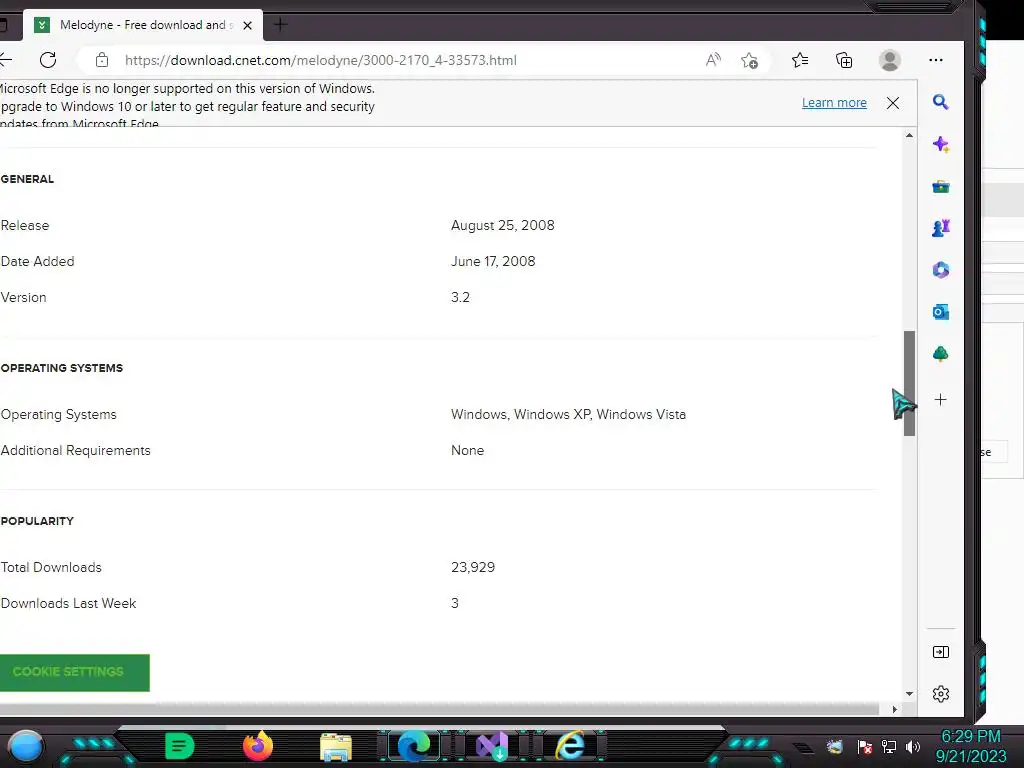1024x768 pixels.
Task: Click the scrollbar up arrow
Action: [909, 135]
